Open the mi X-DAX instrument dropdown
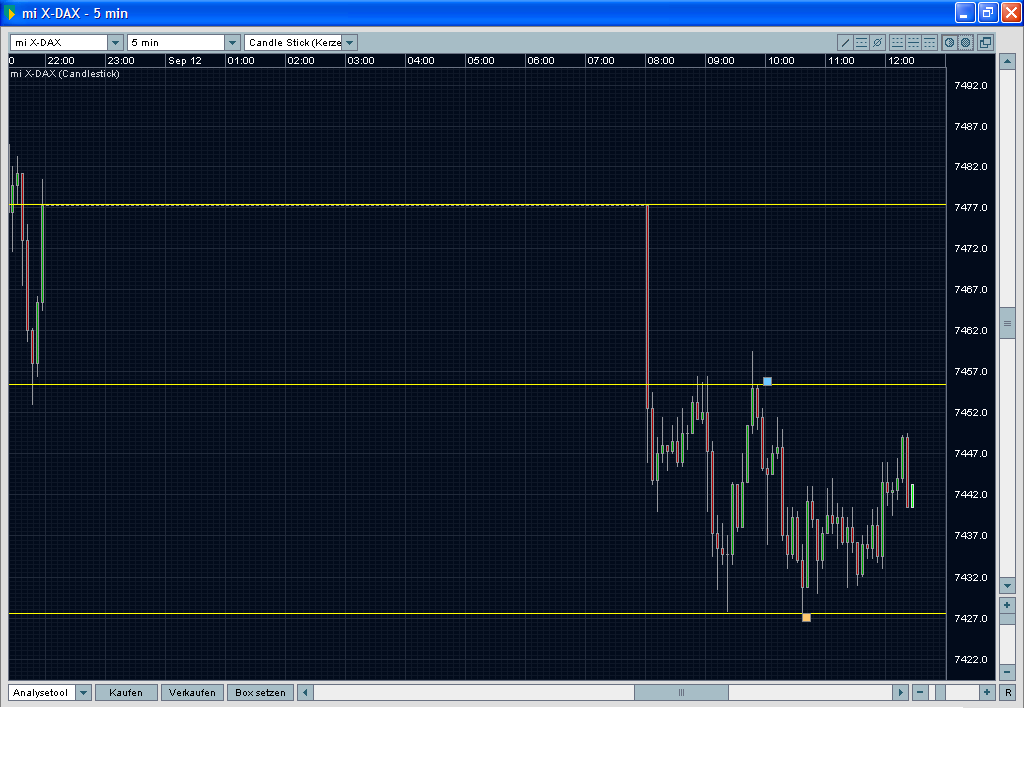 (x=116, y=42)
